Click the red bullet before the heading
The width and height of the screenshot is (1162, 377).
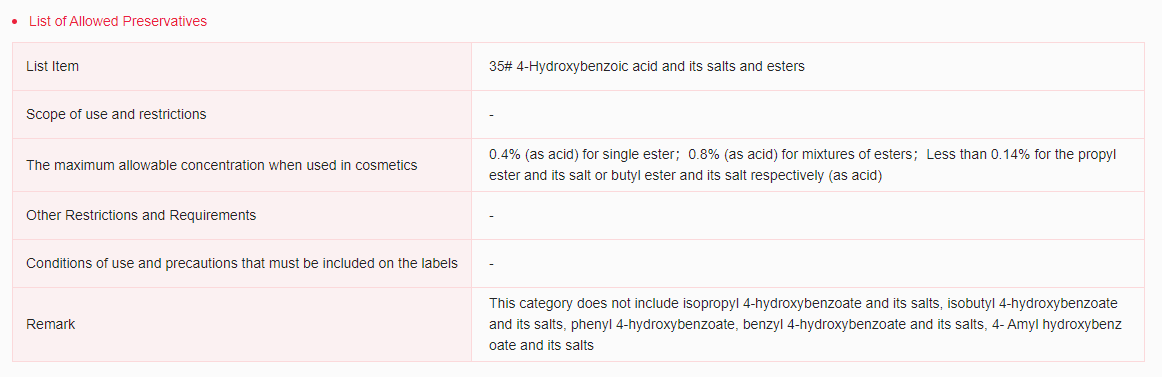coord(15,22)
